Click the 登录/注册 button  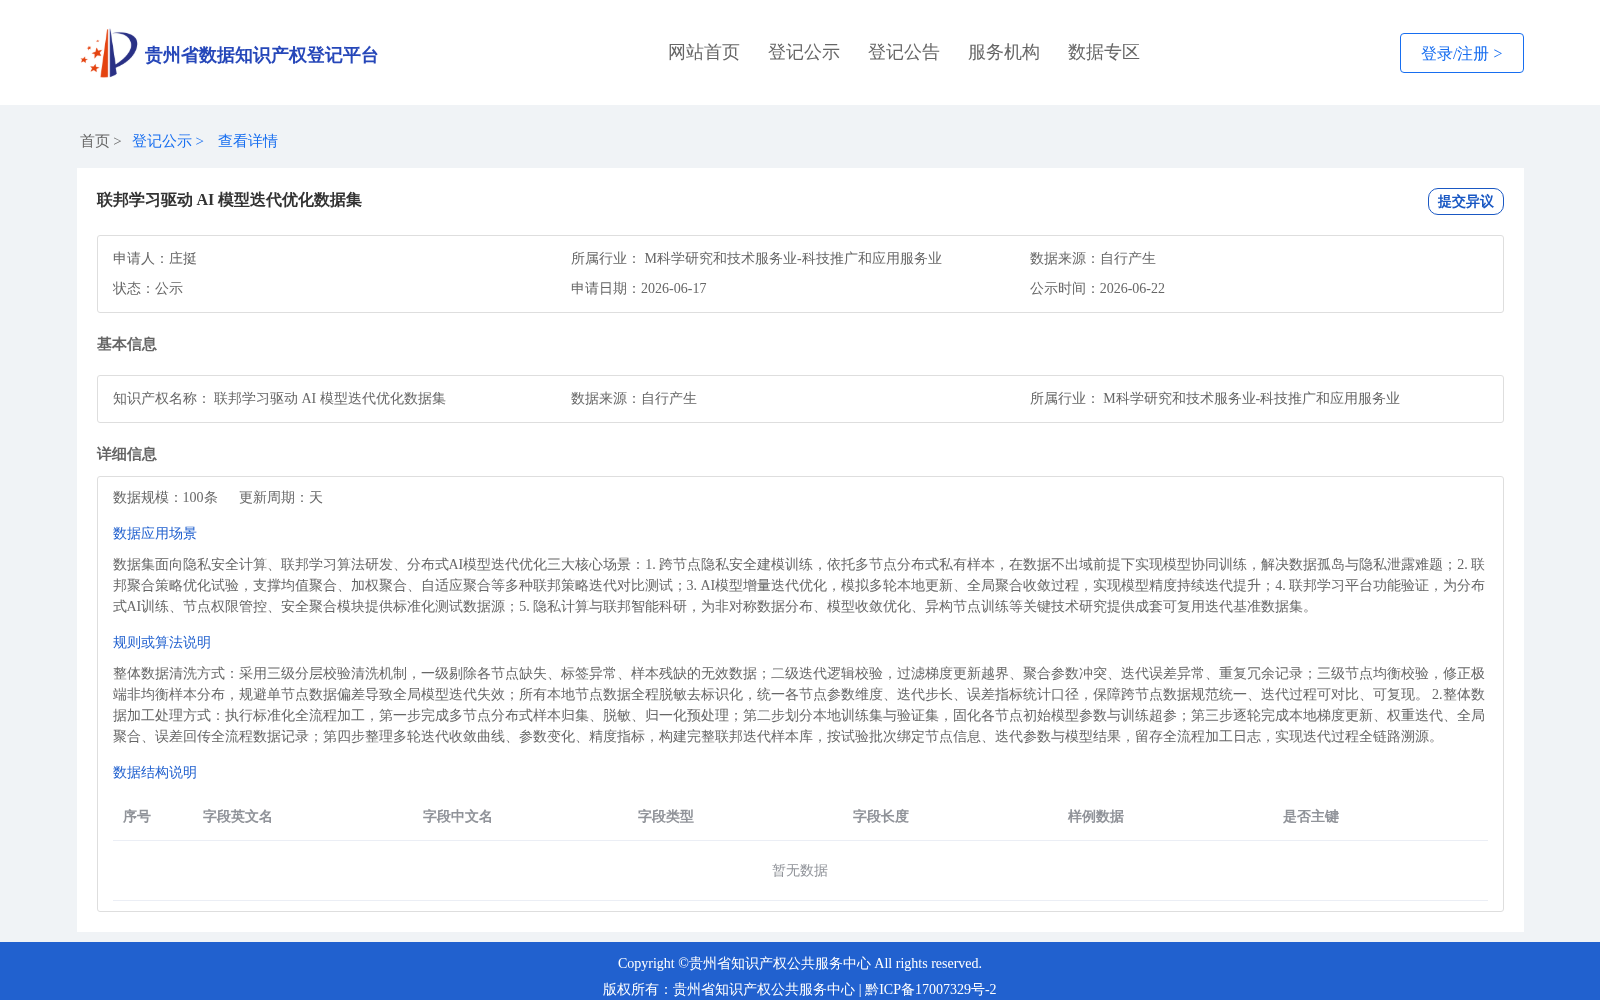coord(1462,53)
